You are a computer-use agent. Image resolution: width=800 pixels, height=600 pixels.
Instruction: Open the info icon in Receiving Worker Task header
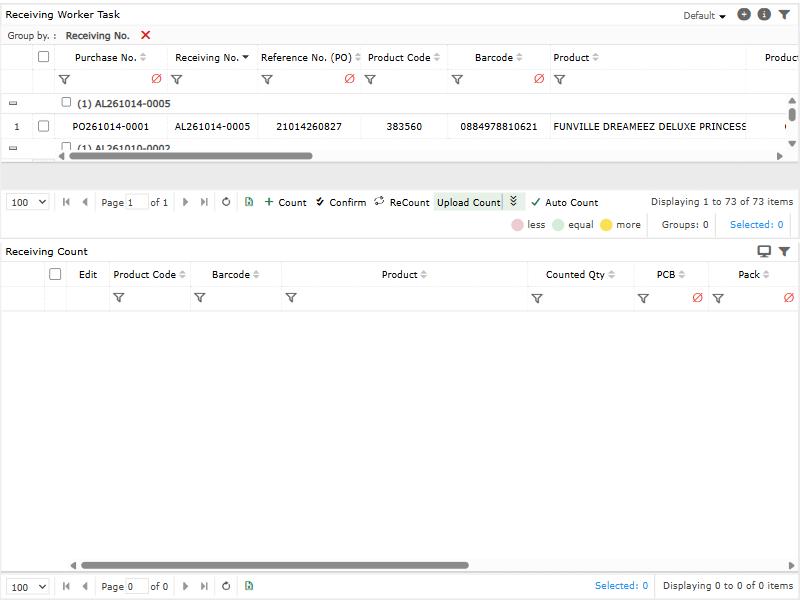[x=764, y=15]
